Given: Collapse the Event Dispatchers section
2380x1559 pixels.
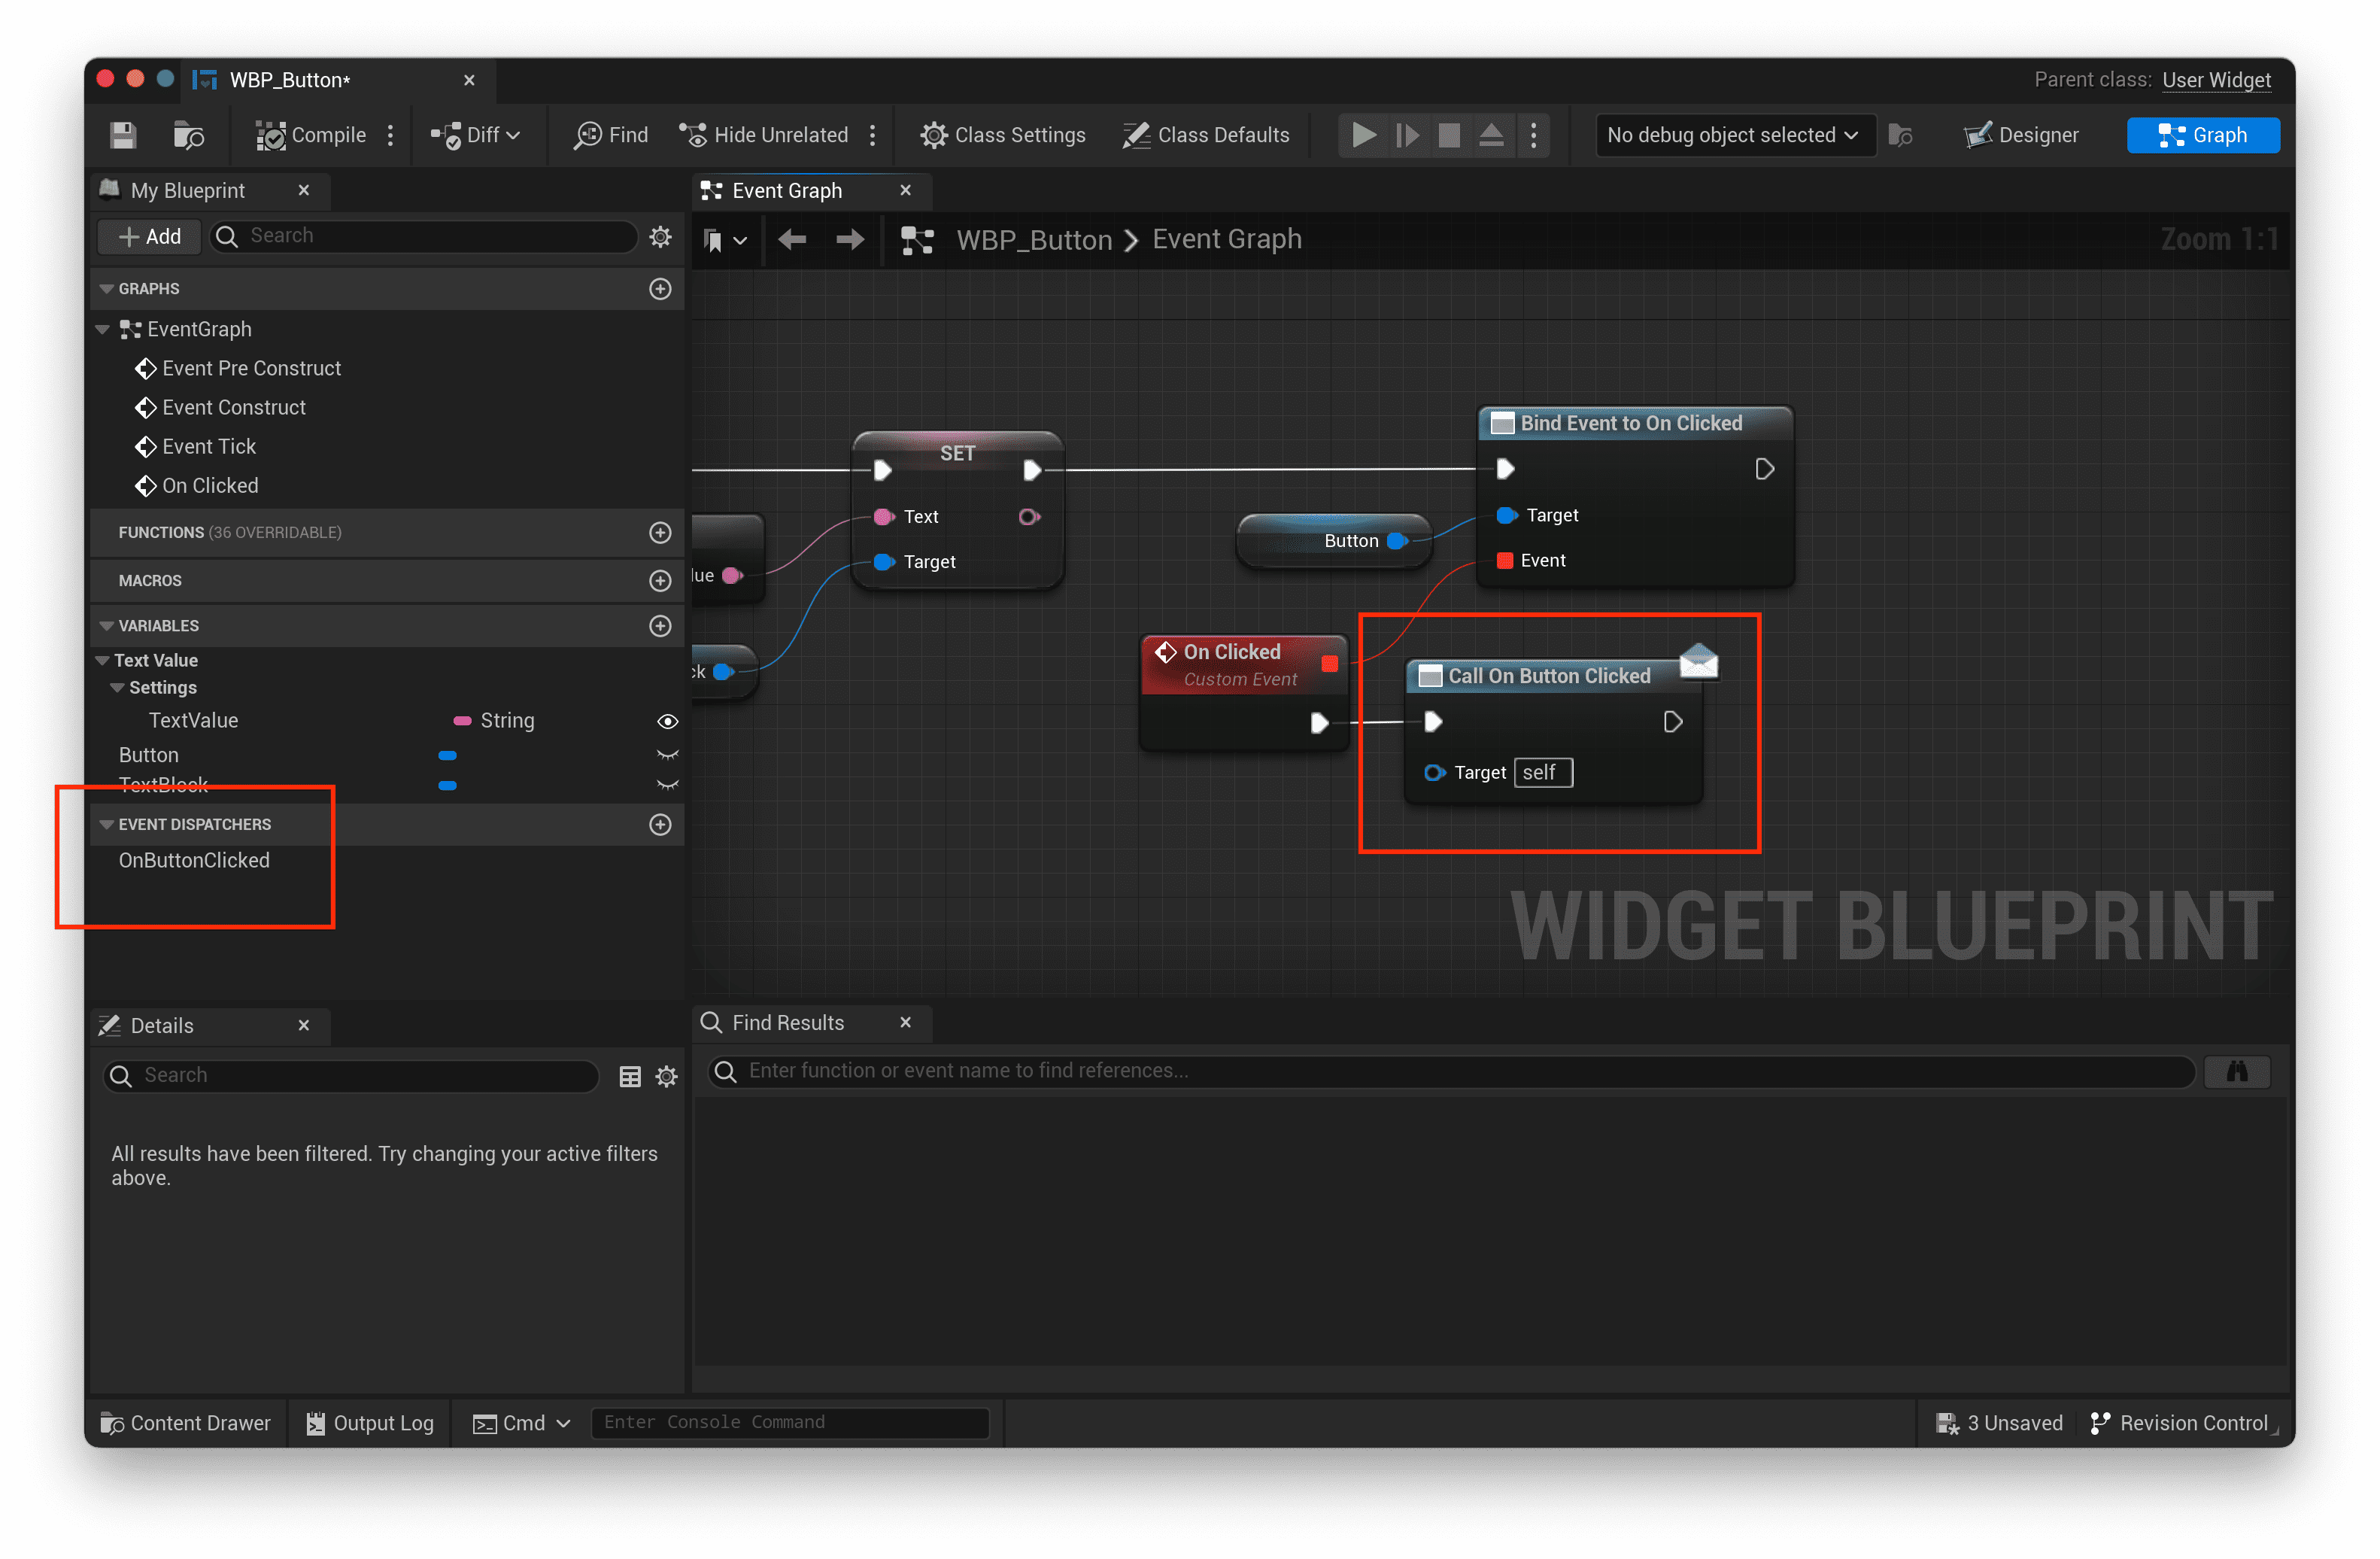Looking at the screenshot, I should pyautogui.click(x=107, y=824).
